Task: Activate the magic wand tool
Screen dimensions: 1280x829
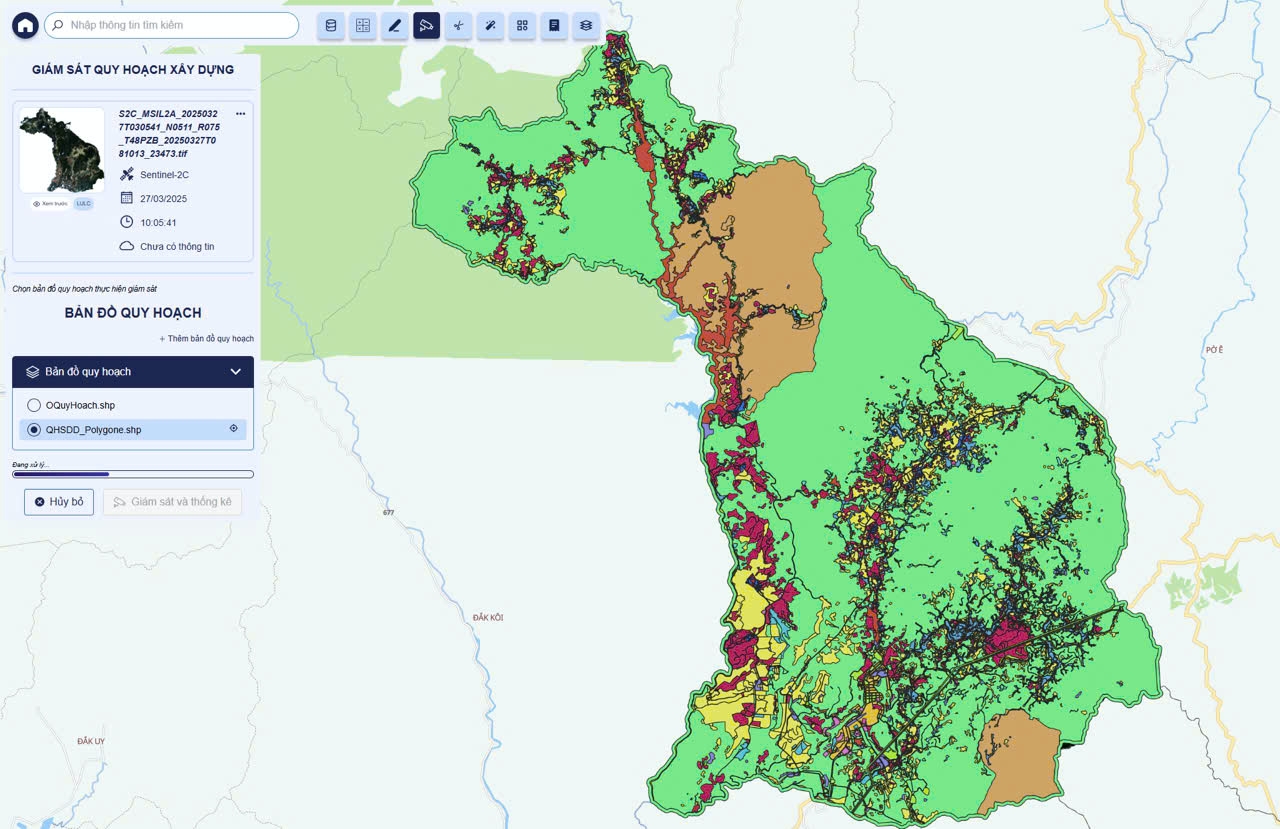Action: pyautogui.click(x=490, y=26)
